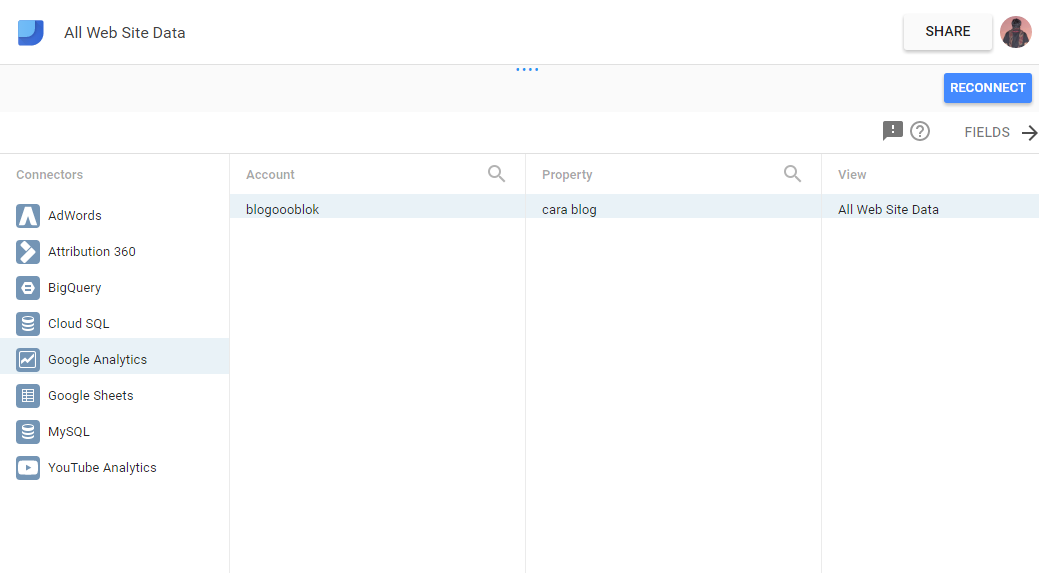This screenshot has height=573, width=1039.
Task: Click the YouTube Analytics play icon
Action: (x=28, y=468)
